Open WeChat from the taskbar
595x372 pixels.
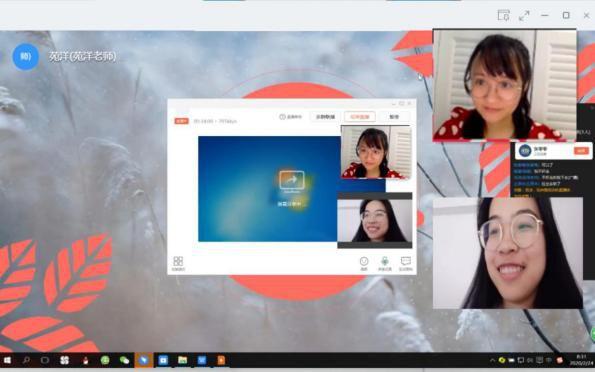click(x=124, y=360)
